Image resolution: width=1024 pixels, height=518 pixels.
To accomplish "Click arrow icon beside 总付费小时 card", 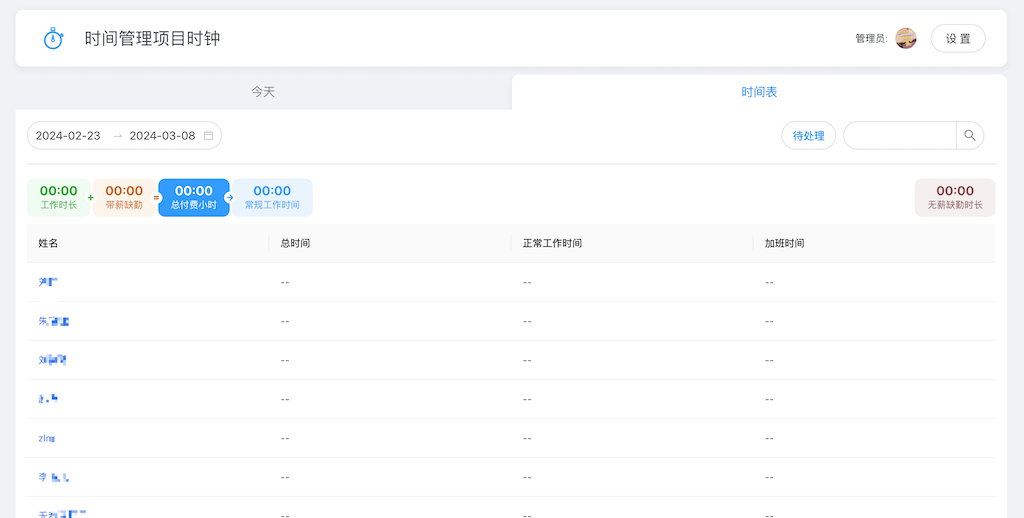I will click(x=229, y=197).
